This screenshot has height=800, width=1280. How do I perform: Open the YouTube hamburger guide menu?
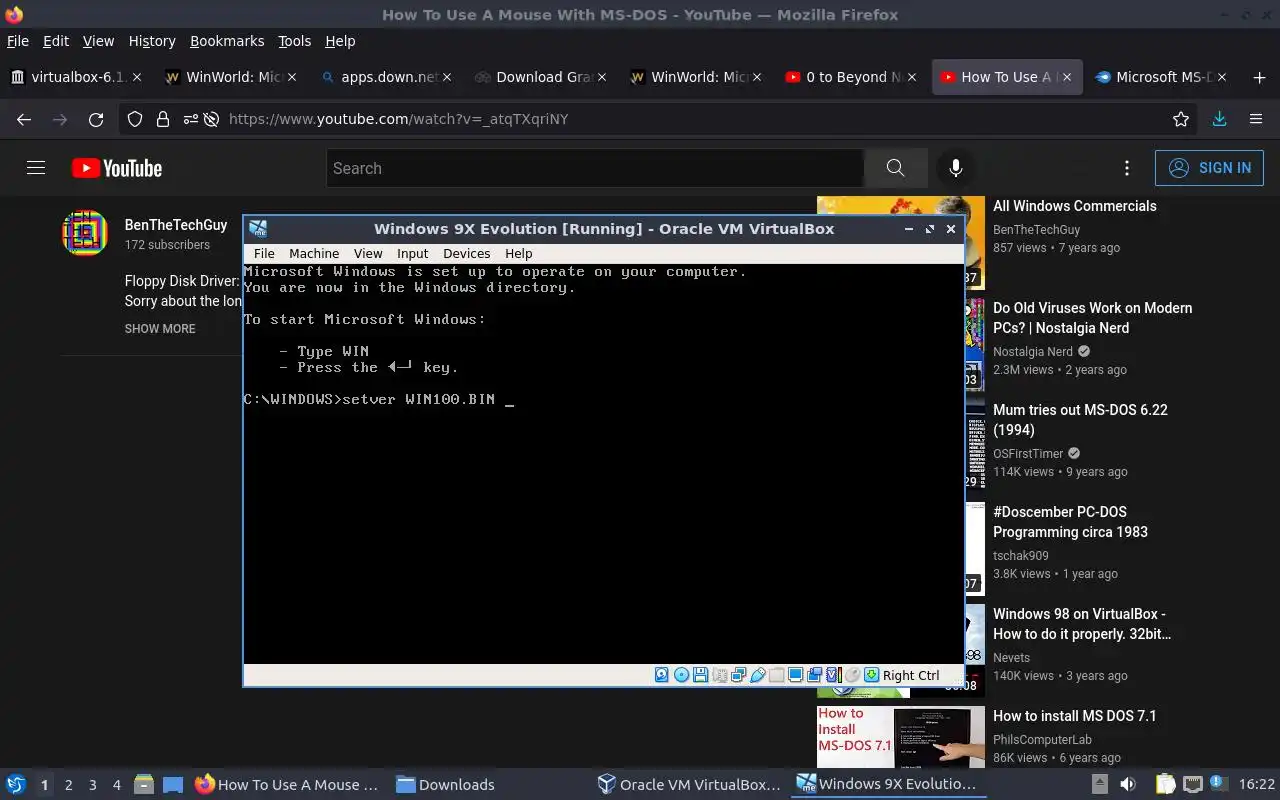pos(36,168)
